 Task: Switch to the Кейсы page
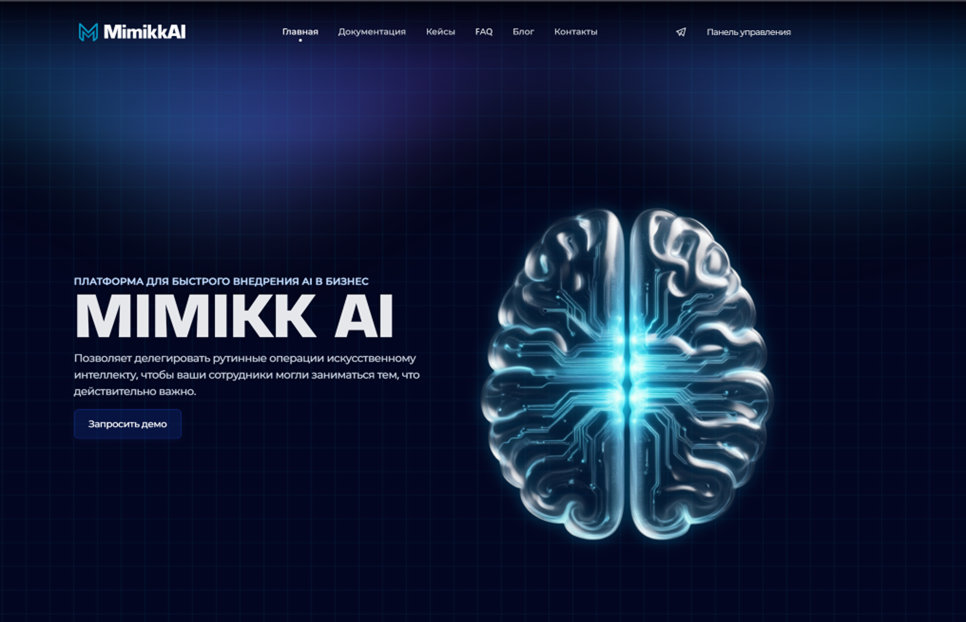click(442, 31)
